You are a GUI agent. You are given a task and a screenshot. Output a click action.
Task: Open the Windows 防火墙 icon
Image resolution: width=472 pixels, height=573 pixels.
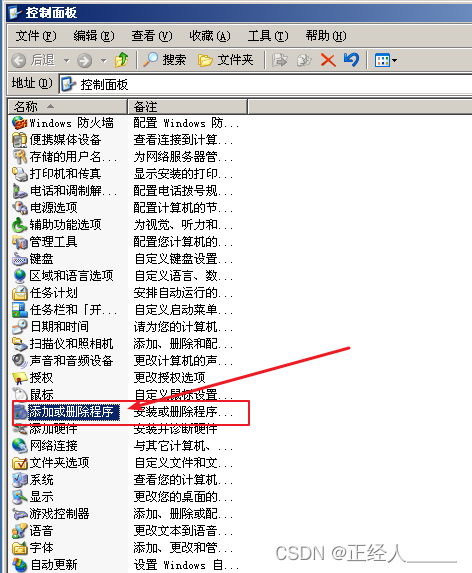tap(20, 123)
